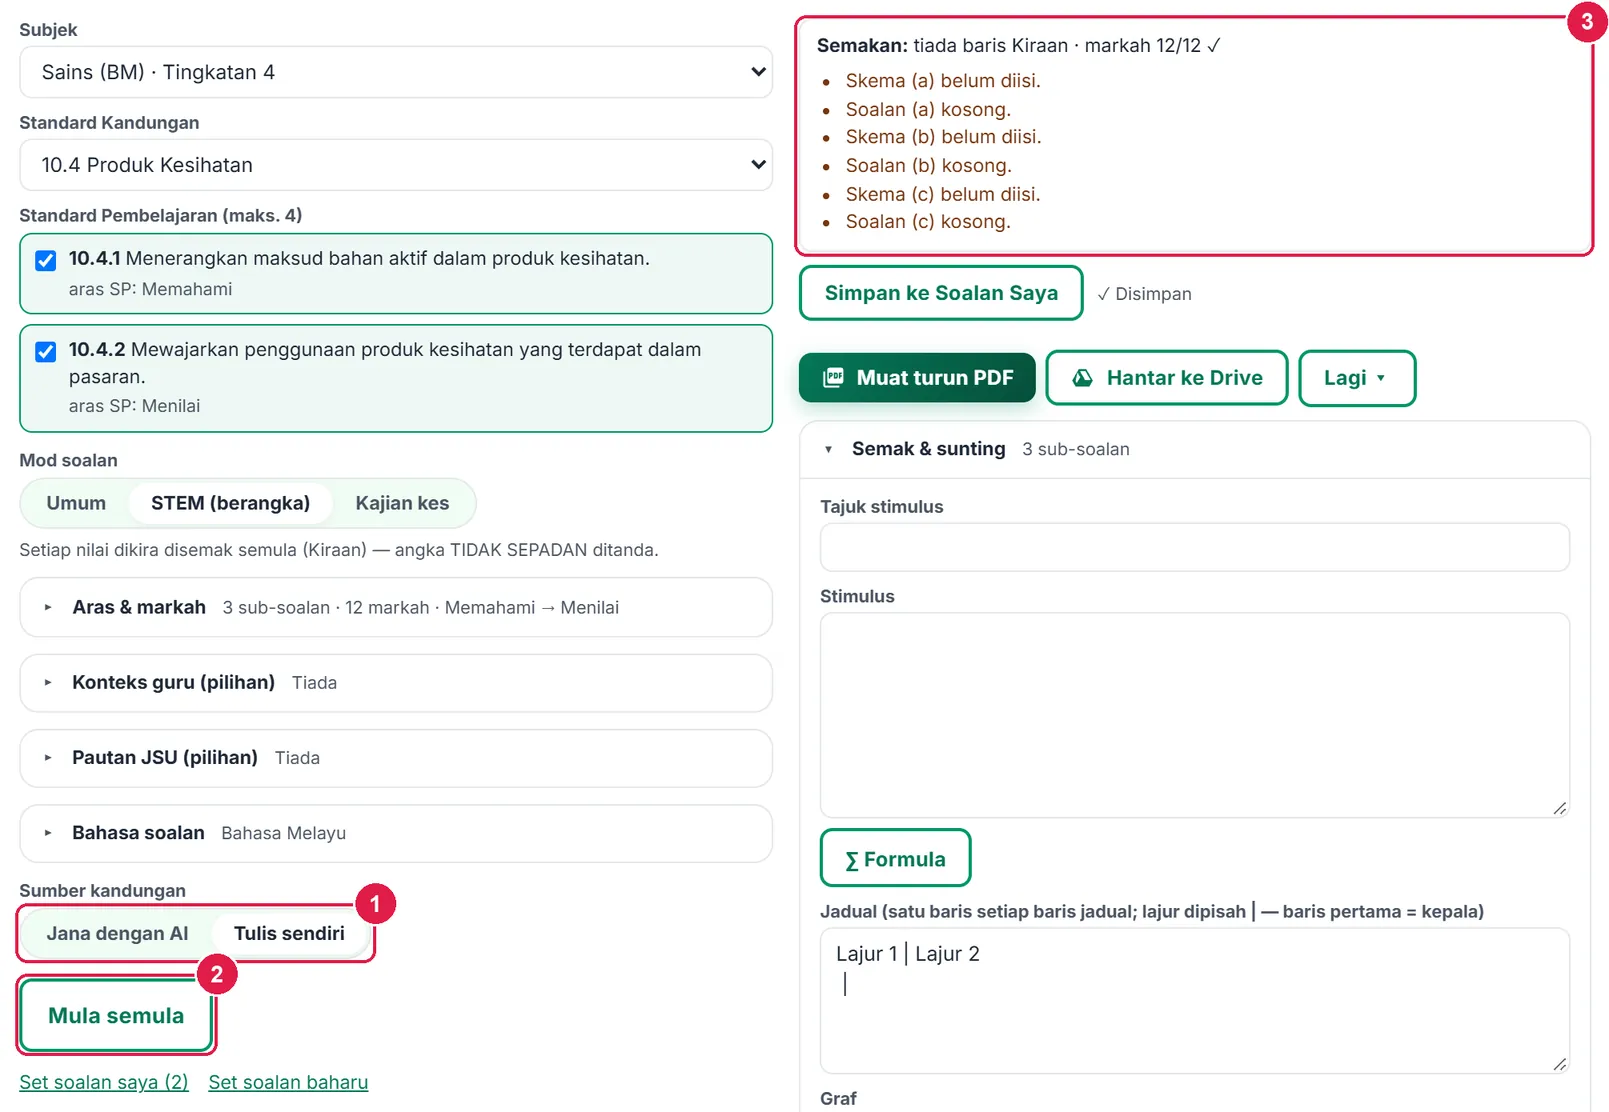This screenshot has height=1112, width=1609.
Task: Click Simpan ke Soalan Saya button
Action: 941,293
